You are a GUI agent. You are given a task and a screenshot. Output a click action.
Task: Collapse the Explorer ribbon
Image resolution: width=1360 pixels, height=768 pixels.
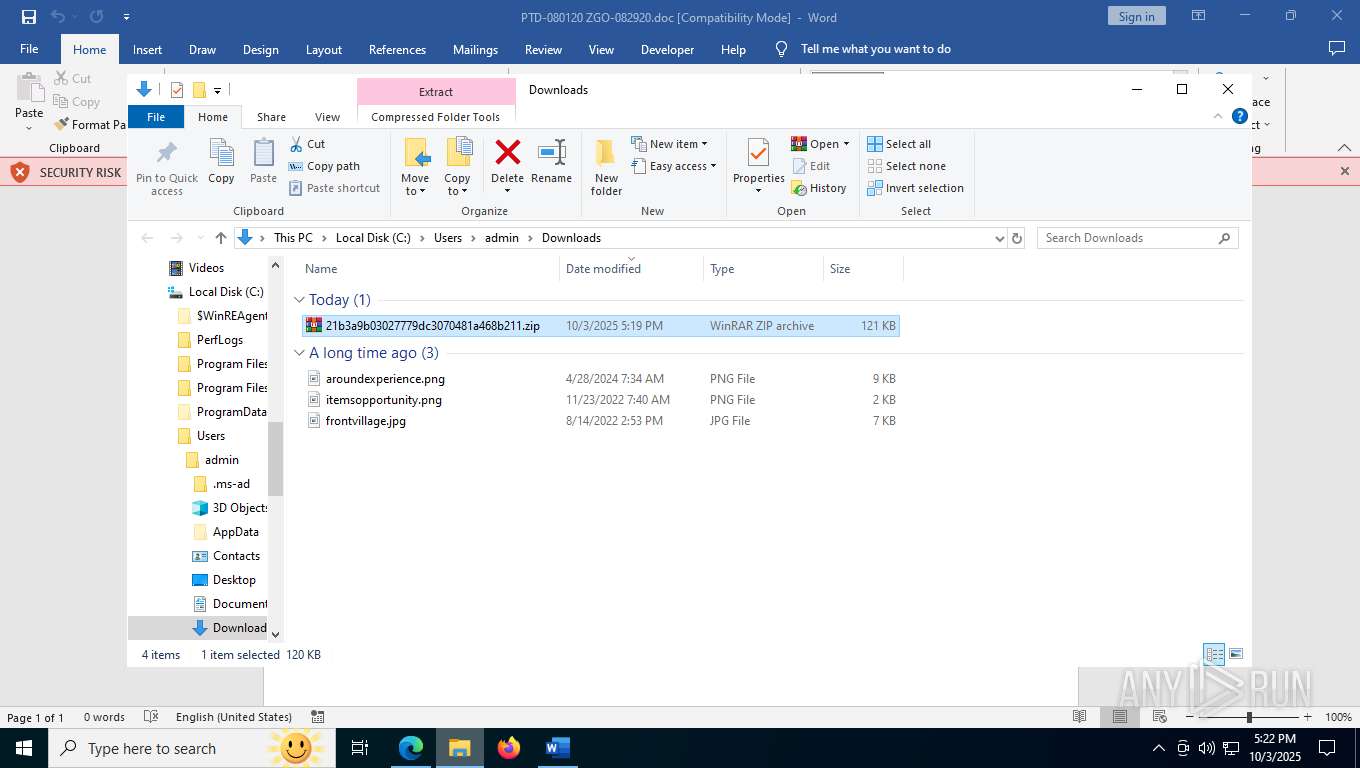tap(1218, 116)
